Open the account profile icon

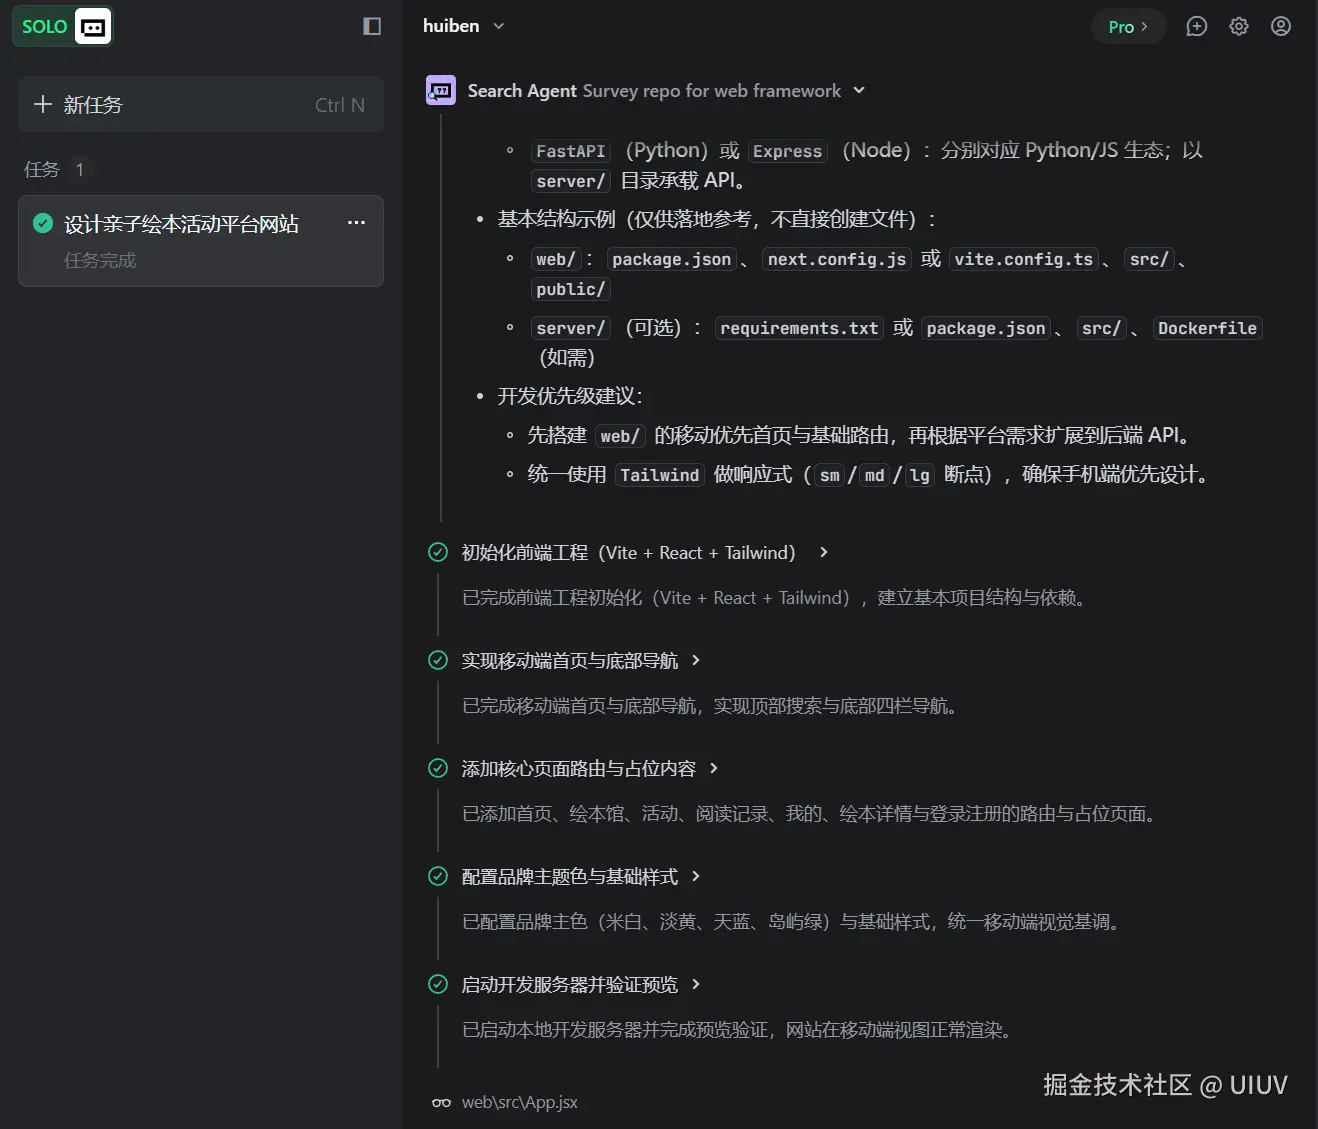point(1281,26)
